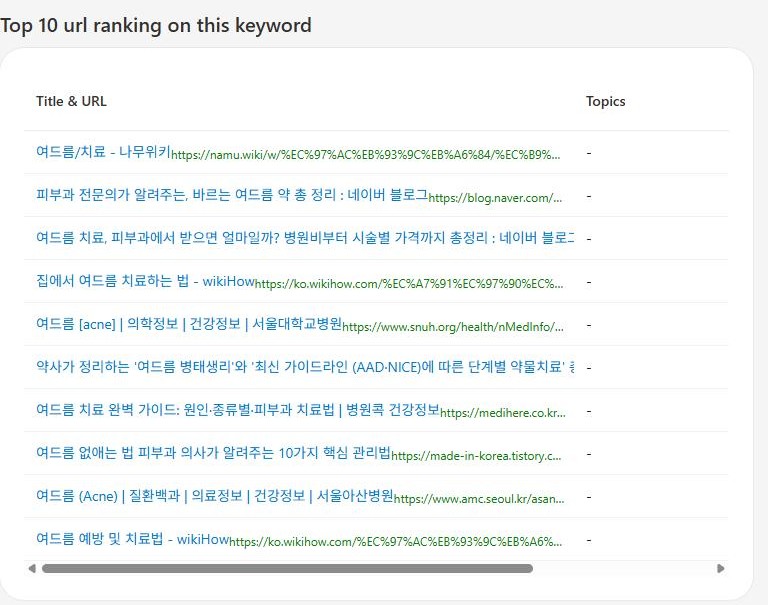The width and height of the screenshot is (768, 605).
Task: Click the left arrow of horizontal scrollbar
Action: point(32,568)
